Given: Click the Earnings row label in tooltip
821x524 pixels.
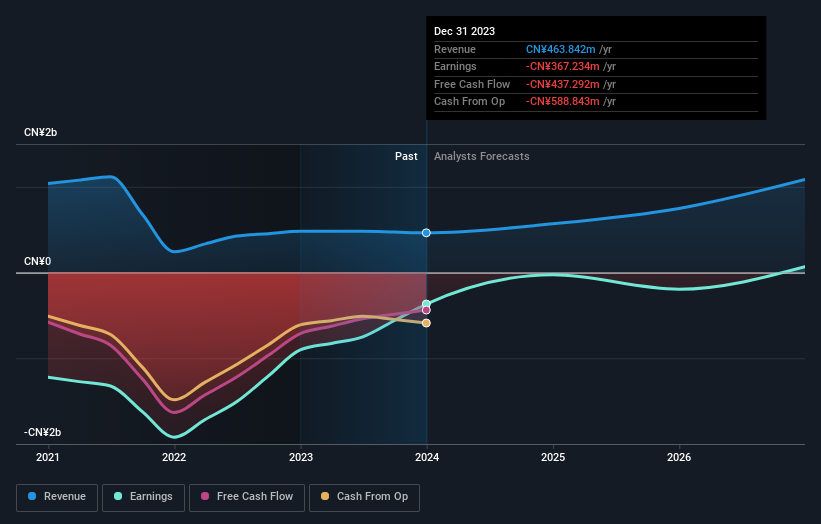Looking at the screenshot, I should pos(456,66).
